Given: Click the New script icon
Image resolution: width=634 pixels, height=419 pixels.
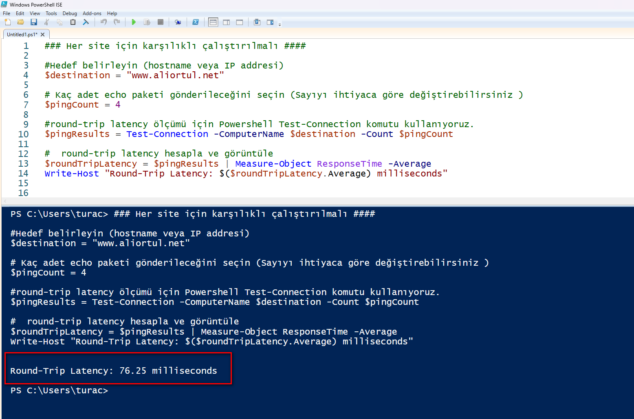Looking at the screenshot, I should coord(7,22).
